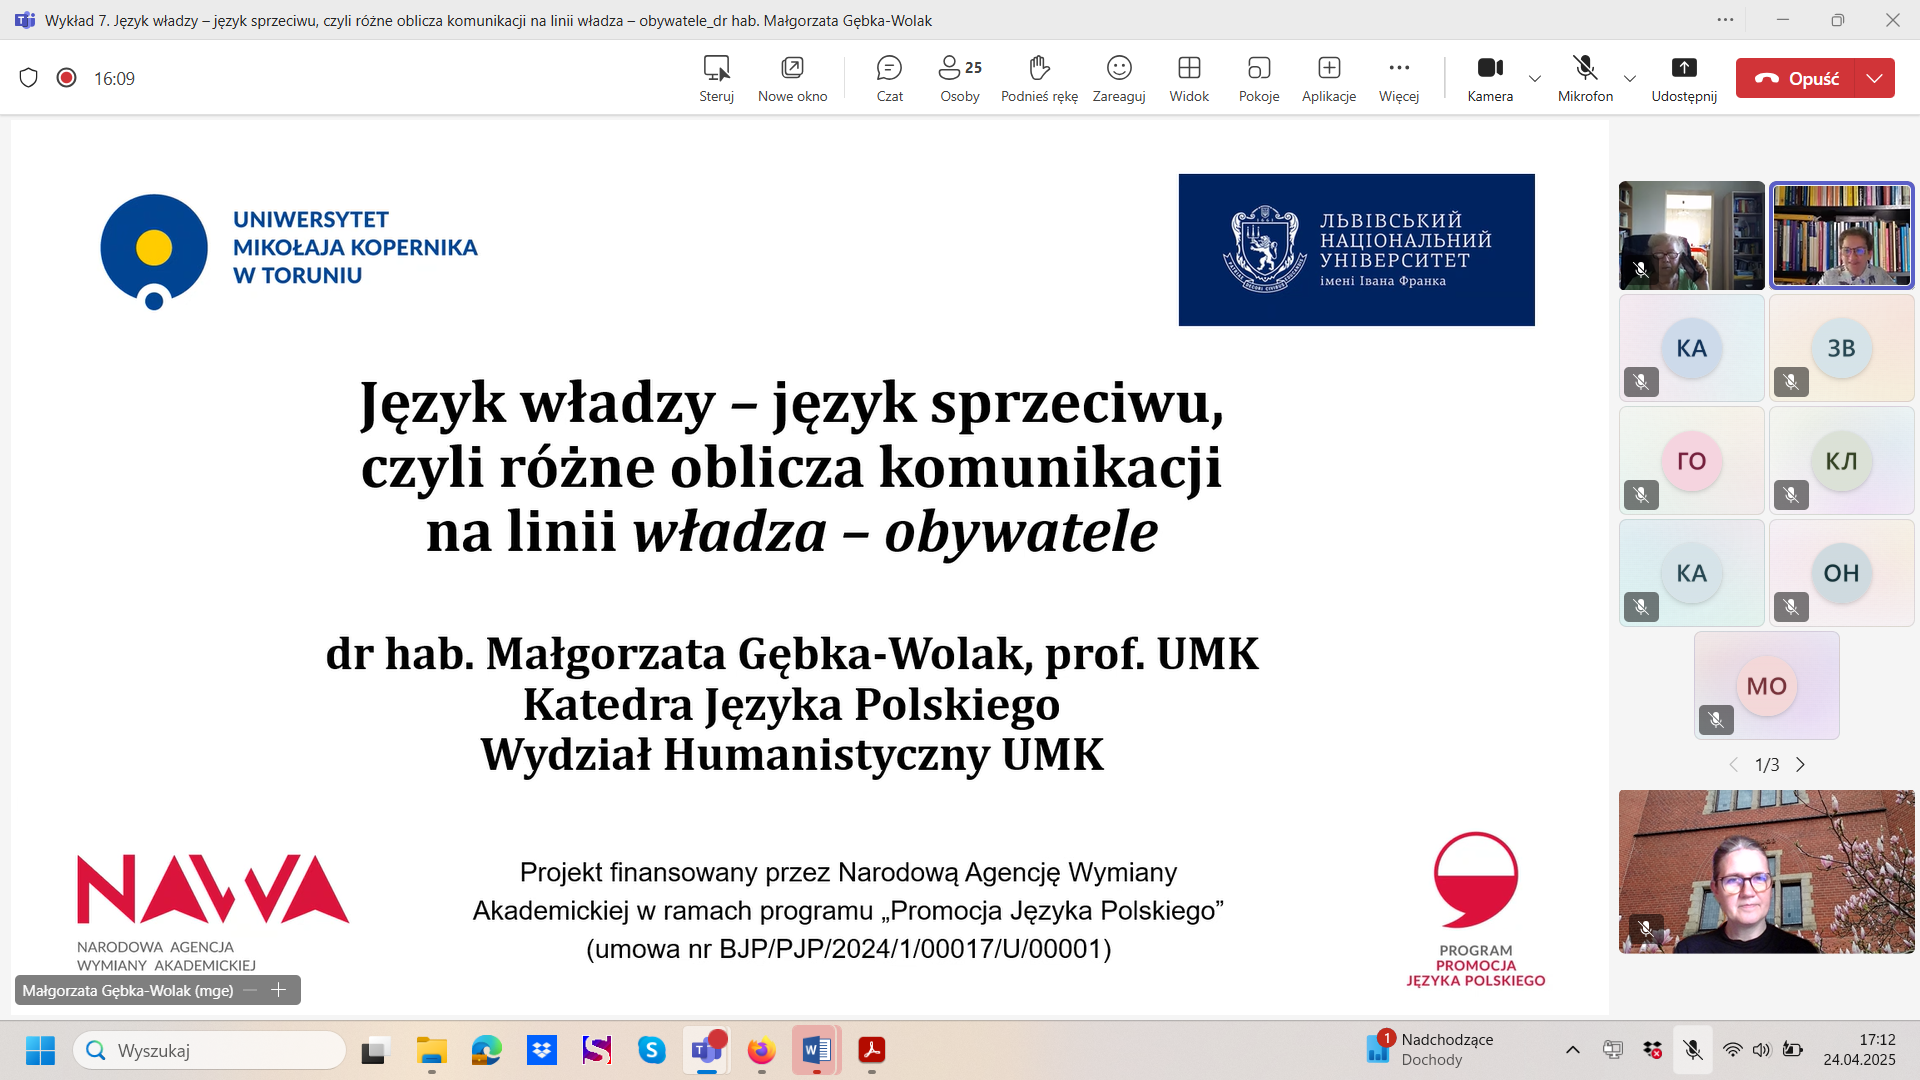Expand microphone options arrow next to Mikrofon
Screen dimensions: 1920x1080
pyautogui.click(x=1630, y=78)
